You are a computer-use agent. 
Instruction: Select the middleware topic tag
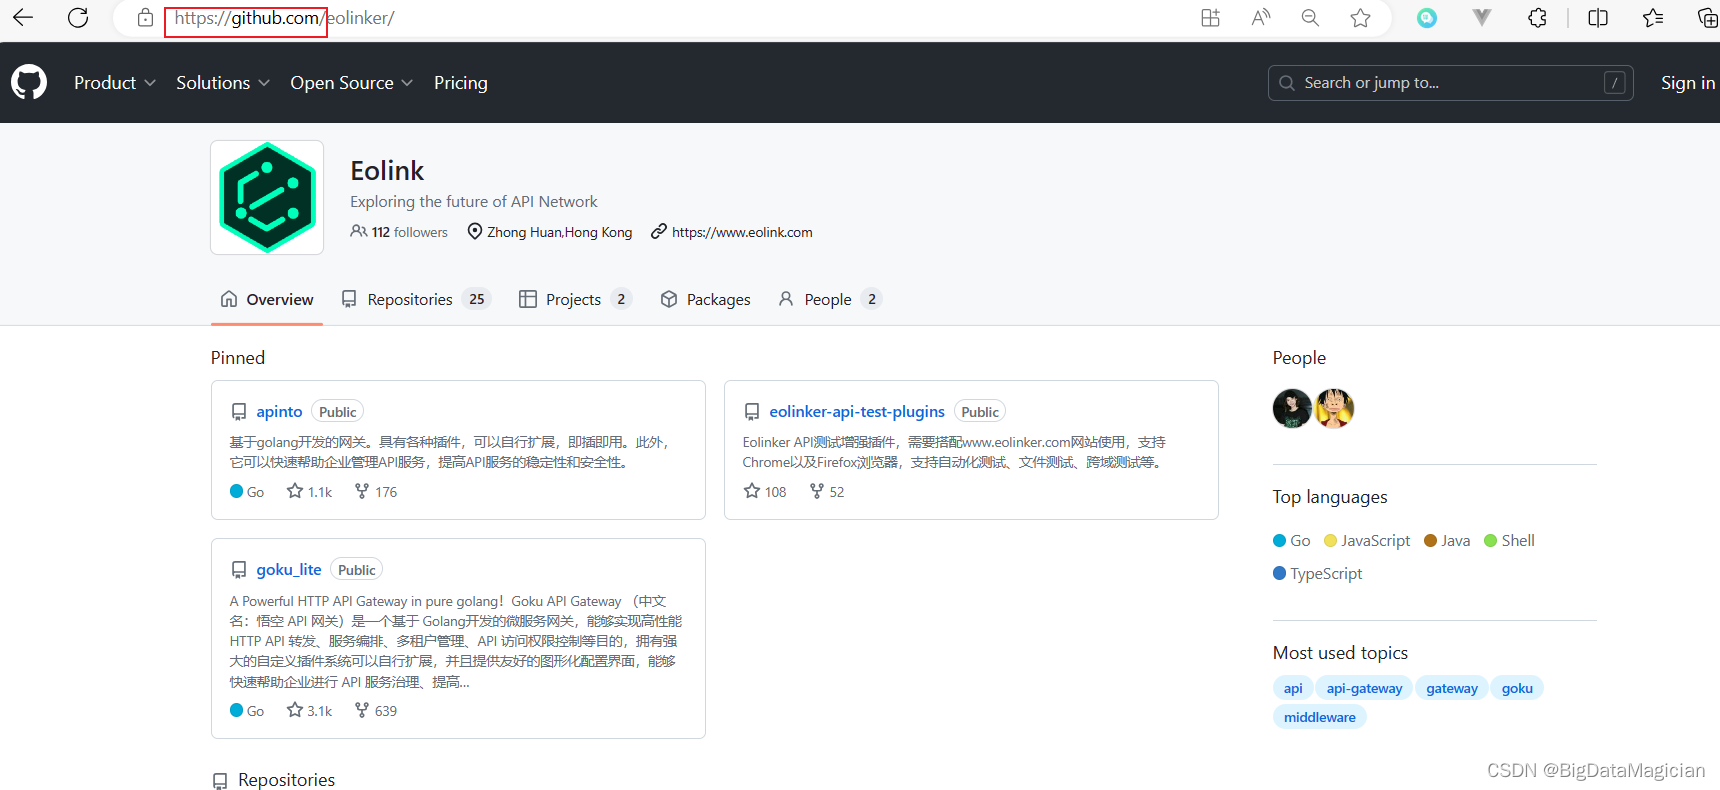click(x=1320, y=717)
